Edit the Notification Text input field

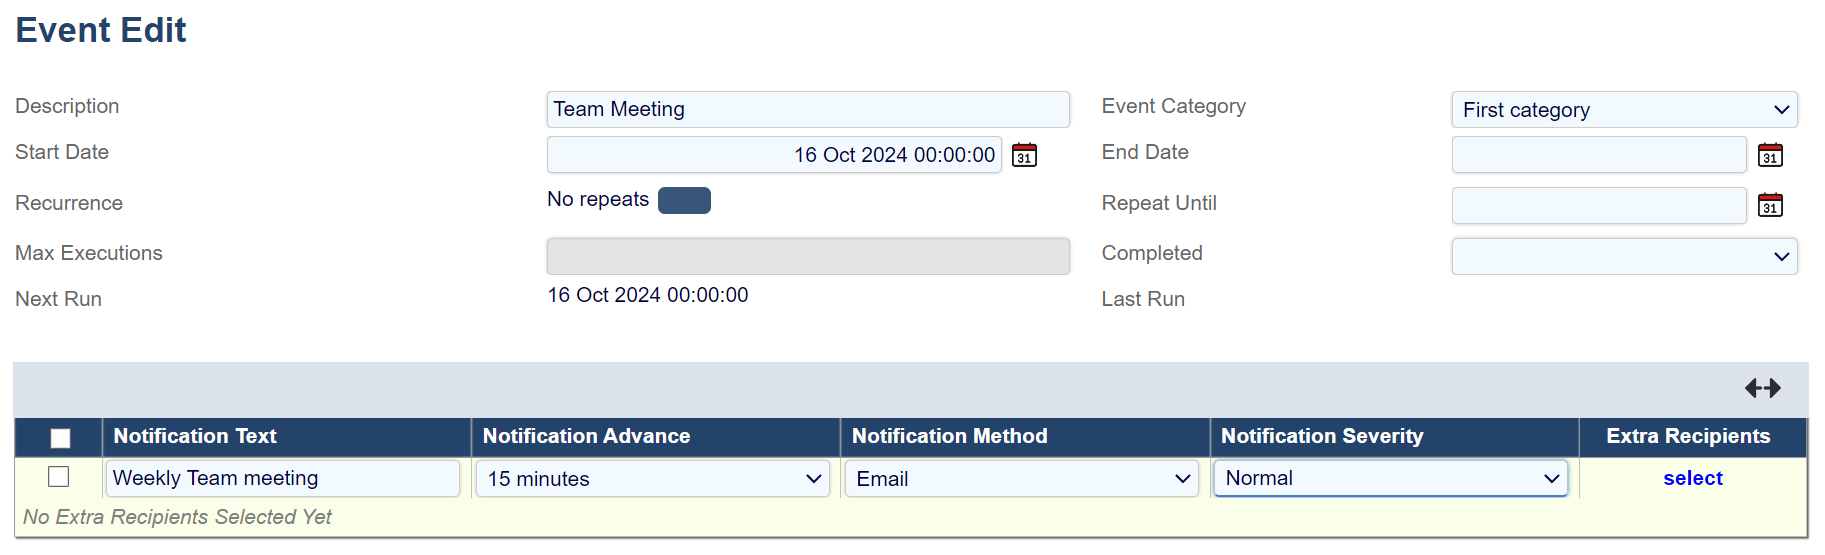coord(282,478)
